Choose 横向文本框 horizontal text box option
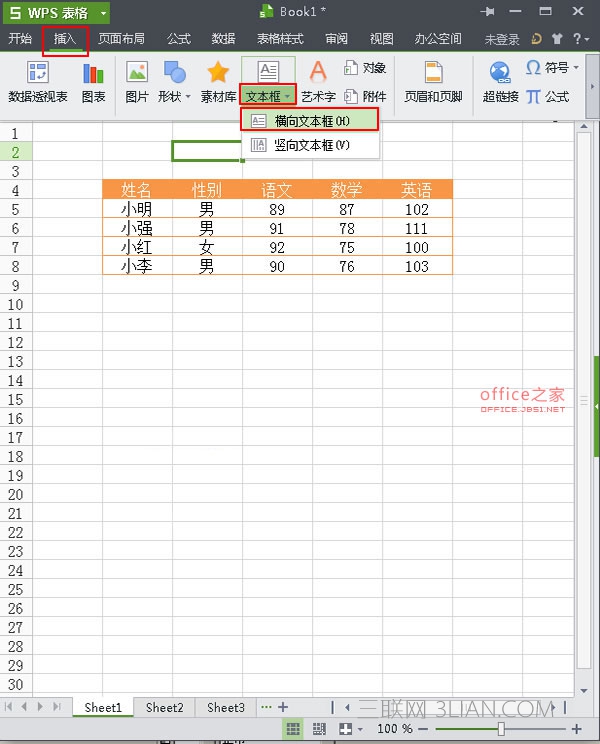The height and width of the screenshot is (744, 600). pyautogui.click(x=310, y=121)
